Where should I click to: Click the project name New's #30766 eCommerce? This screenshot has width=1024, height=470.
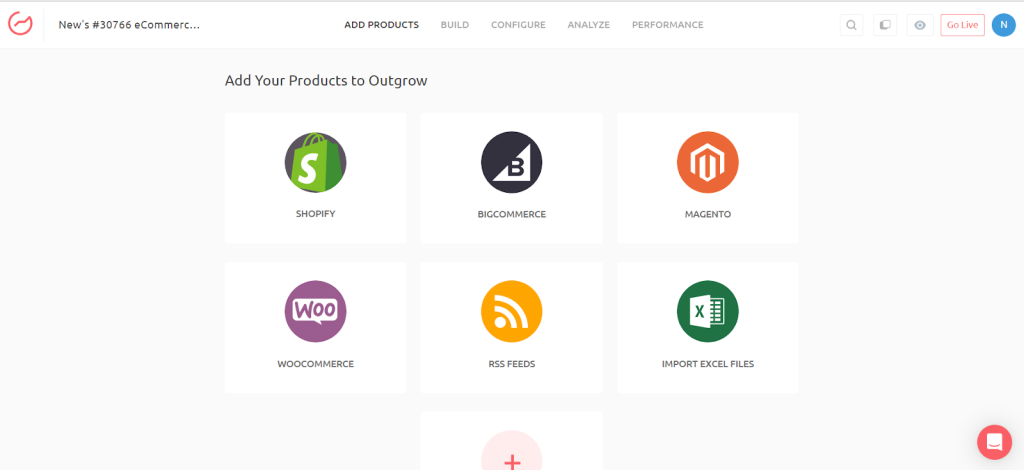(129, 25)
